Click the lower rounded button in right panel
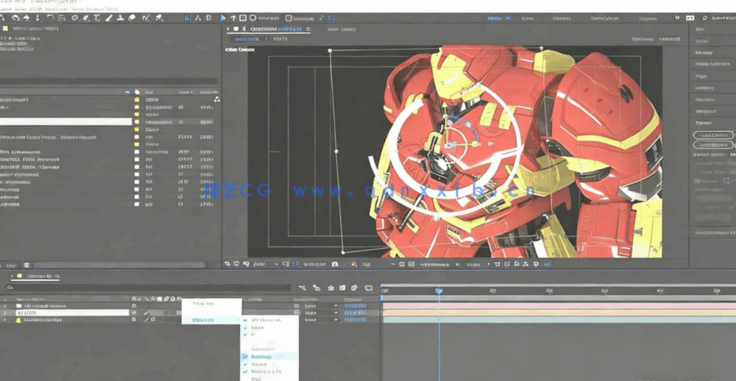The image size is (736, 381). tap(713, 145)
